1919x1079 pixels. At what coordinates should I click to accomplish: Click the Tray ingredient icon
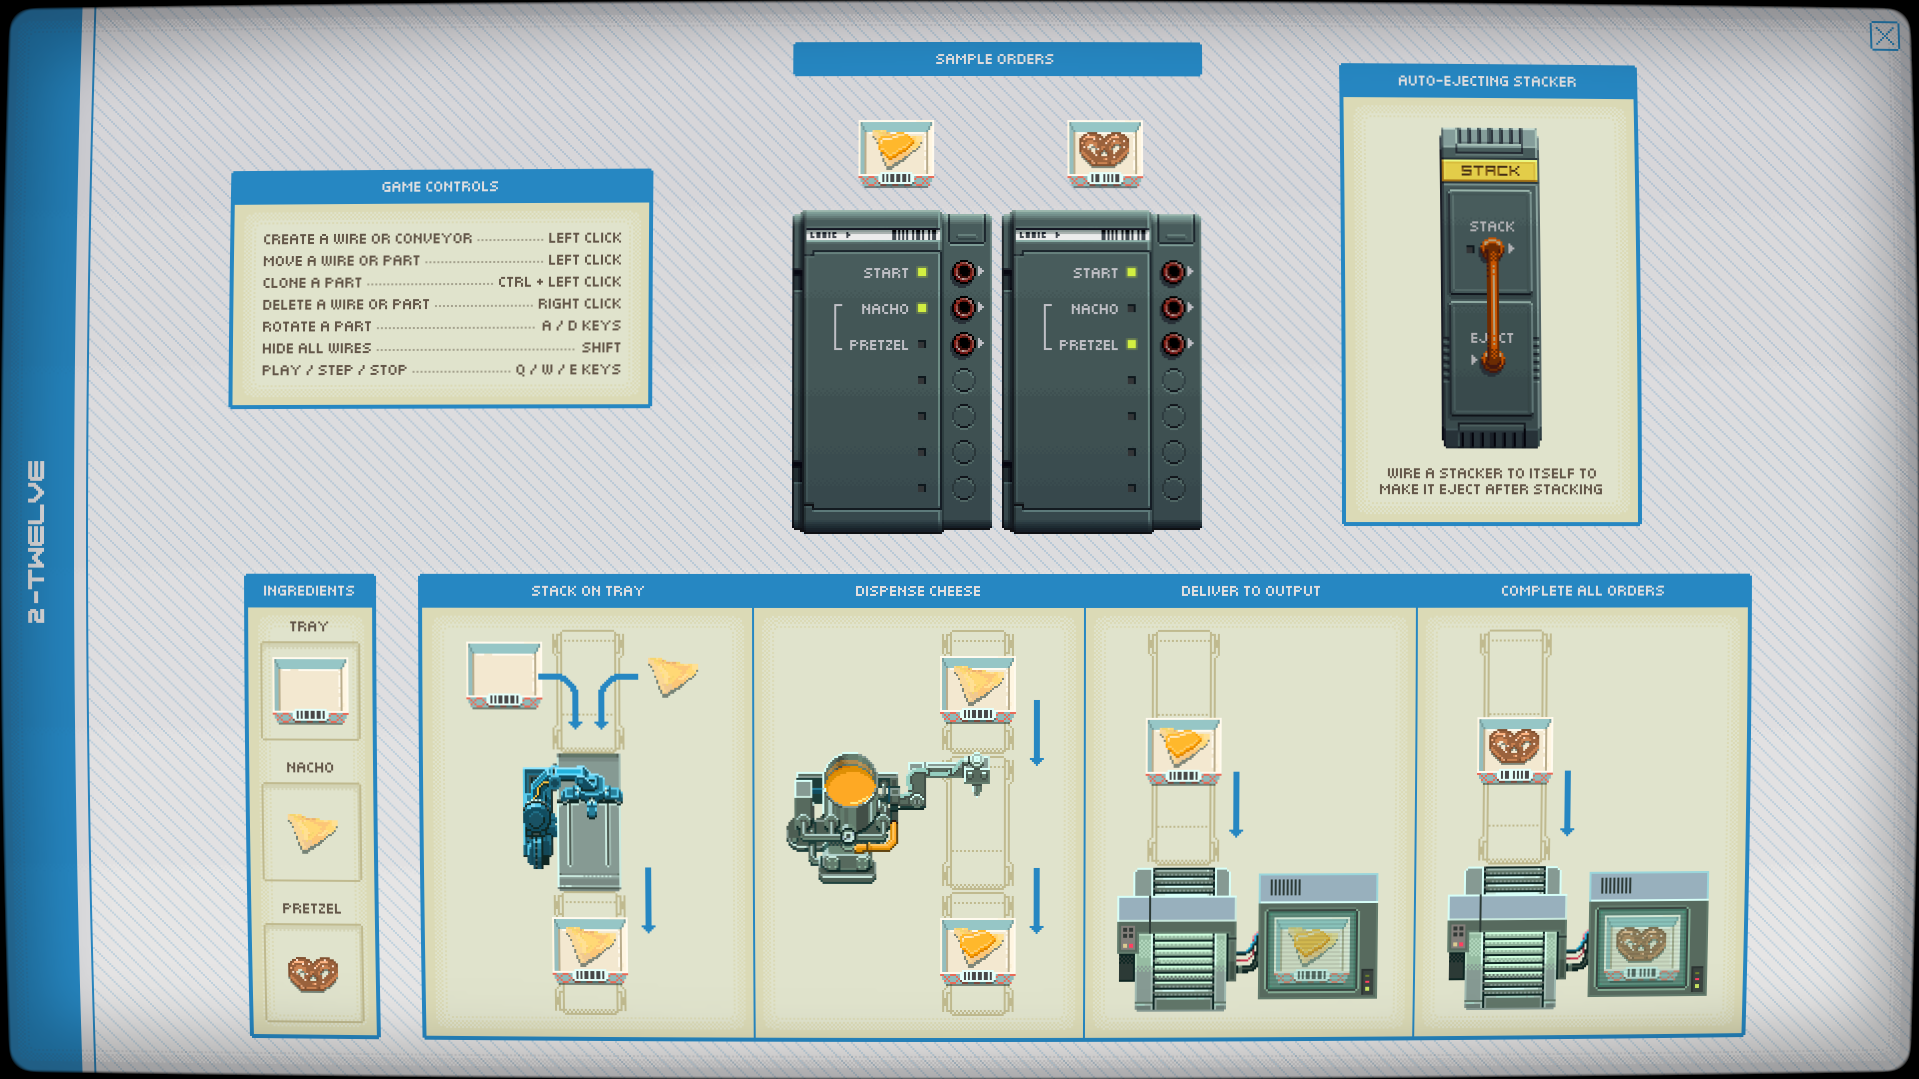tap(310, 691)
